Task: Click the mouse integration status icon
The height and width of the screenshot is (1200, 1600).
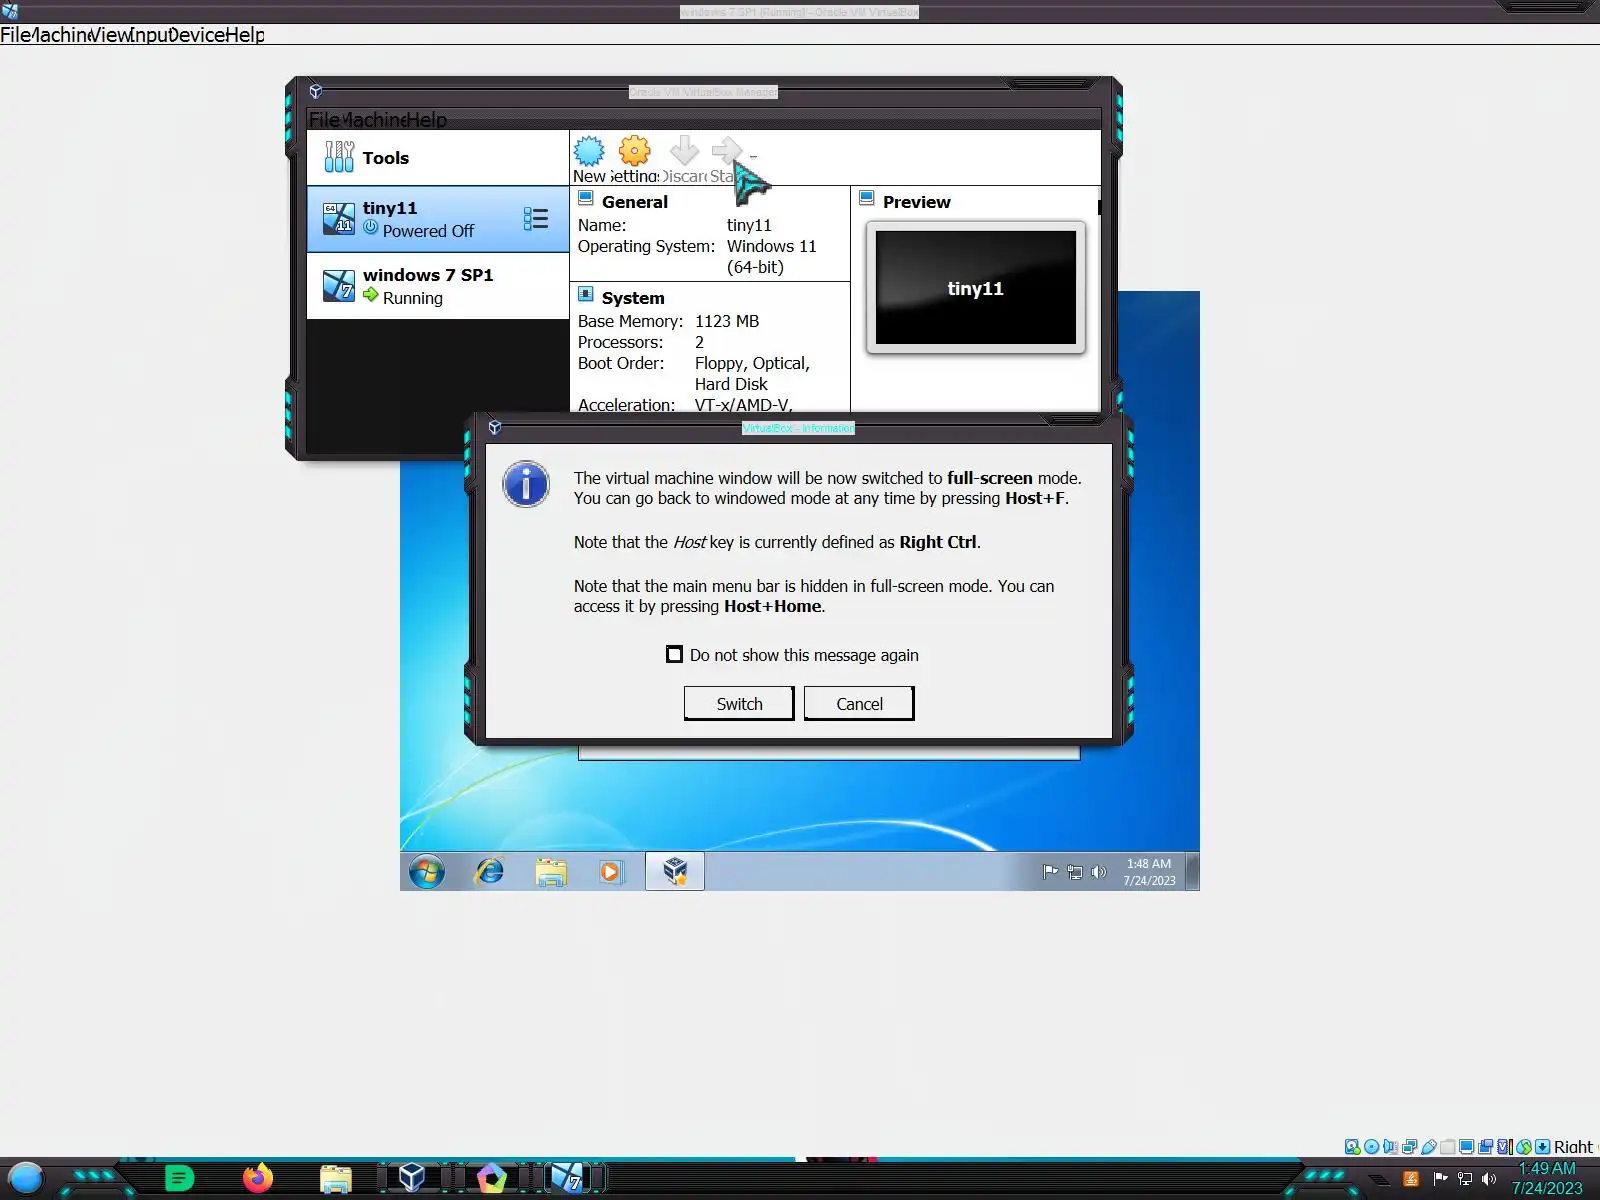Action: 1523,1147
